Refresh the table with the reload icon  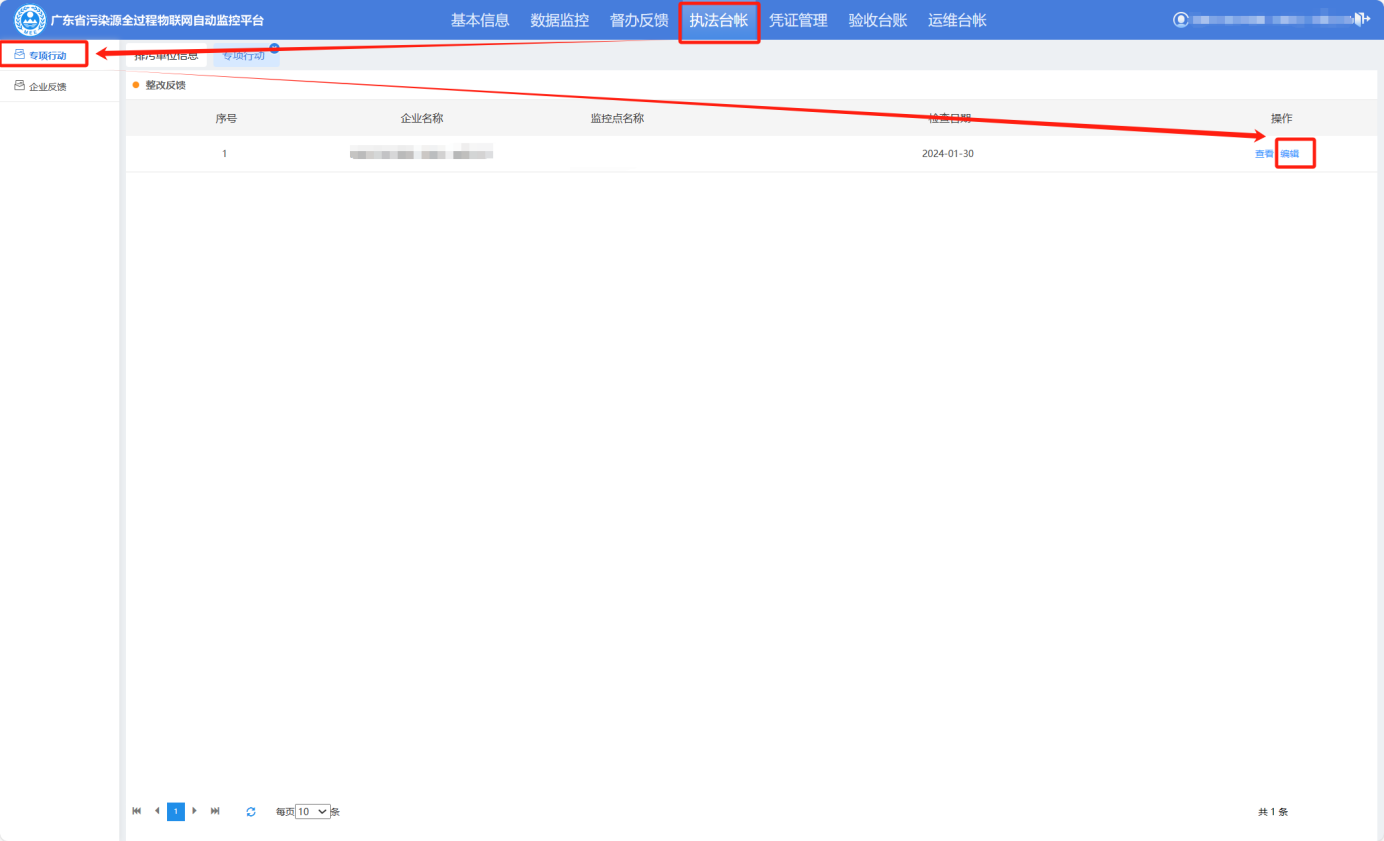(x=251, y=812)
